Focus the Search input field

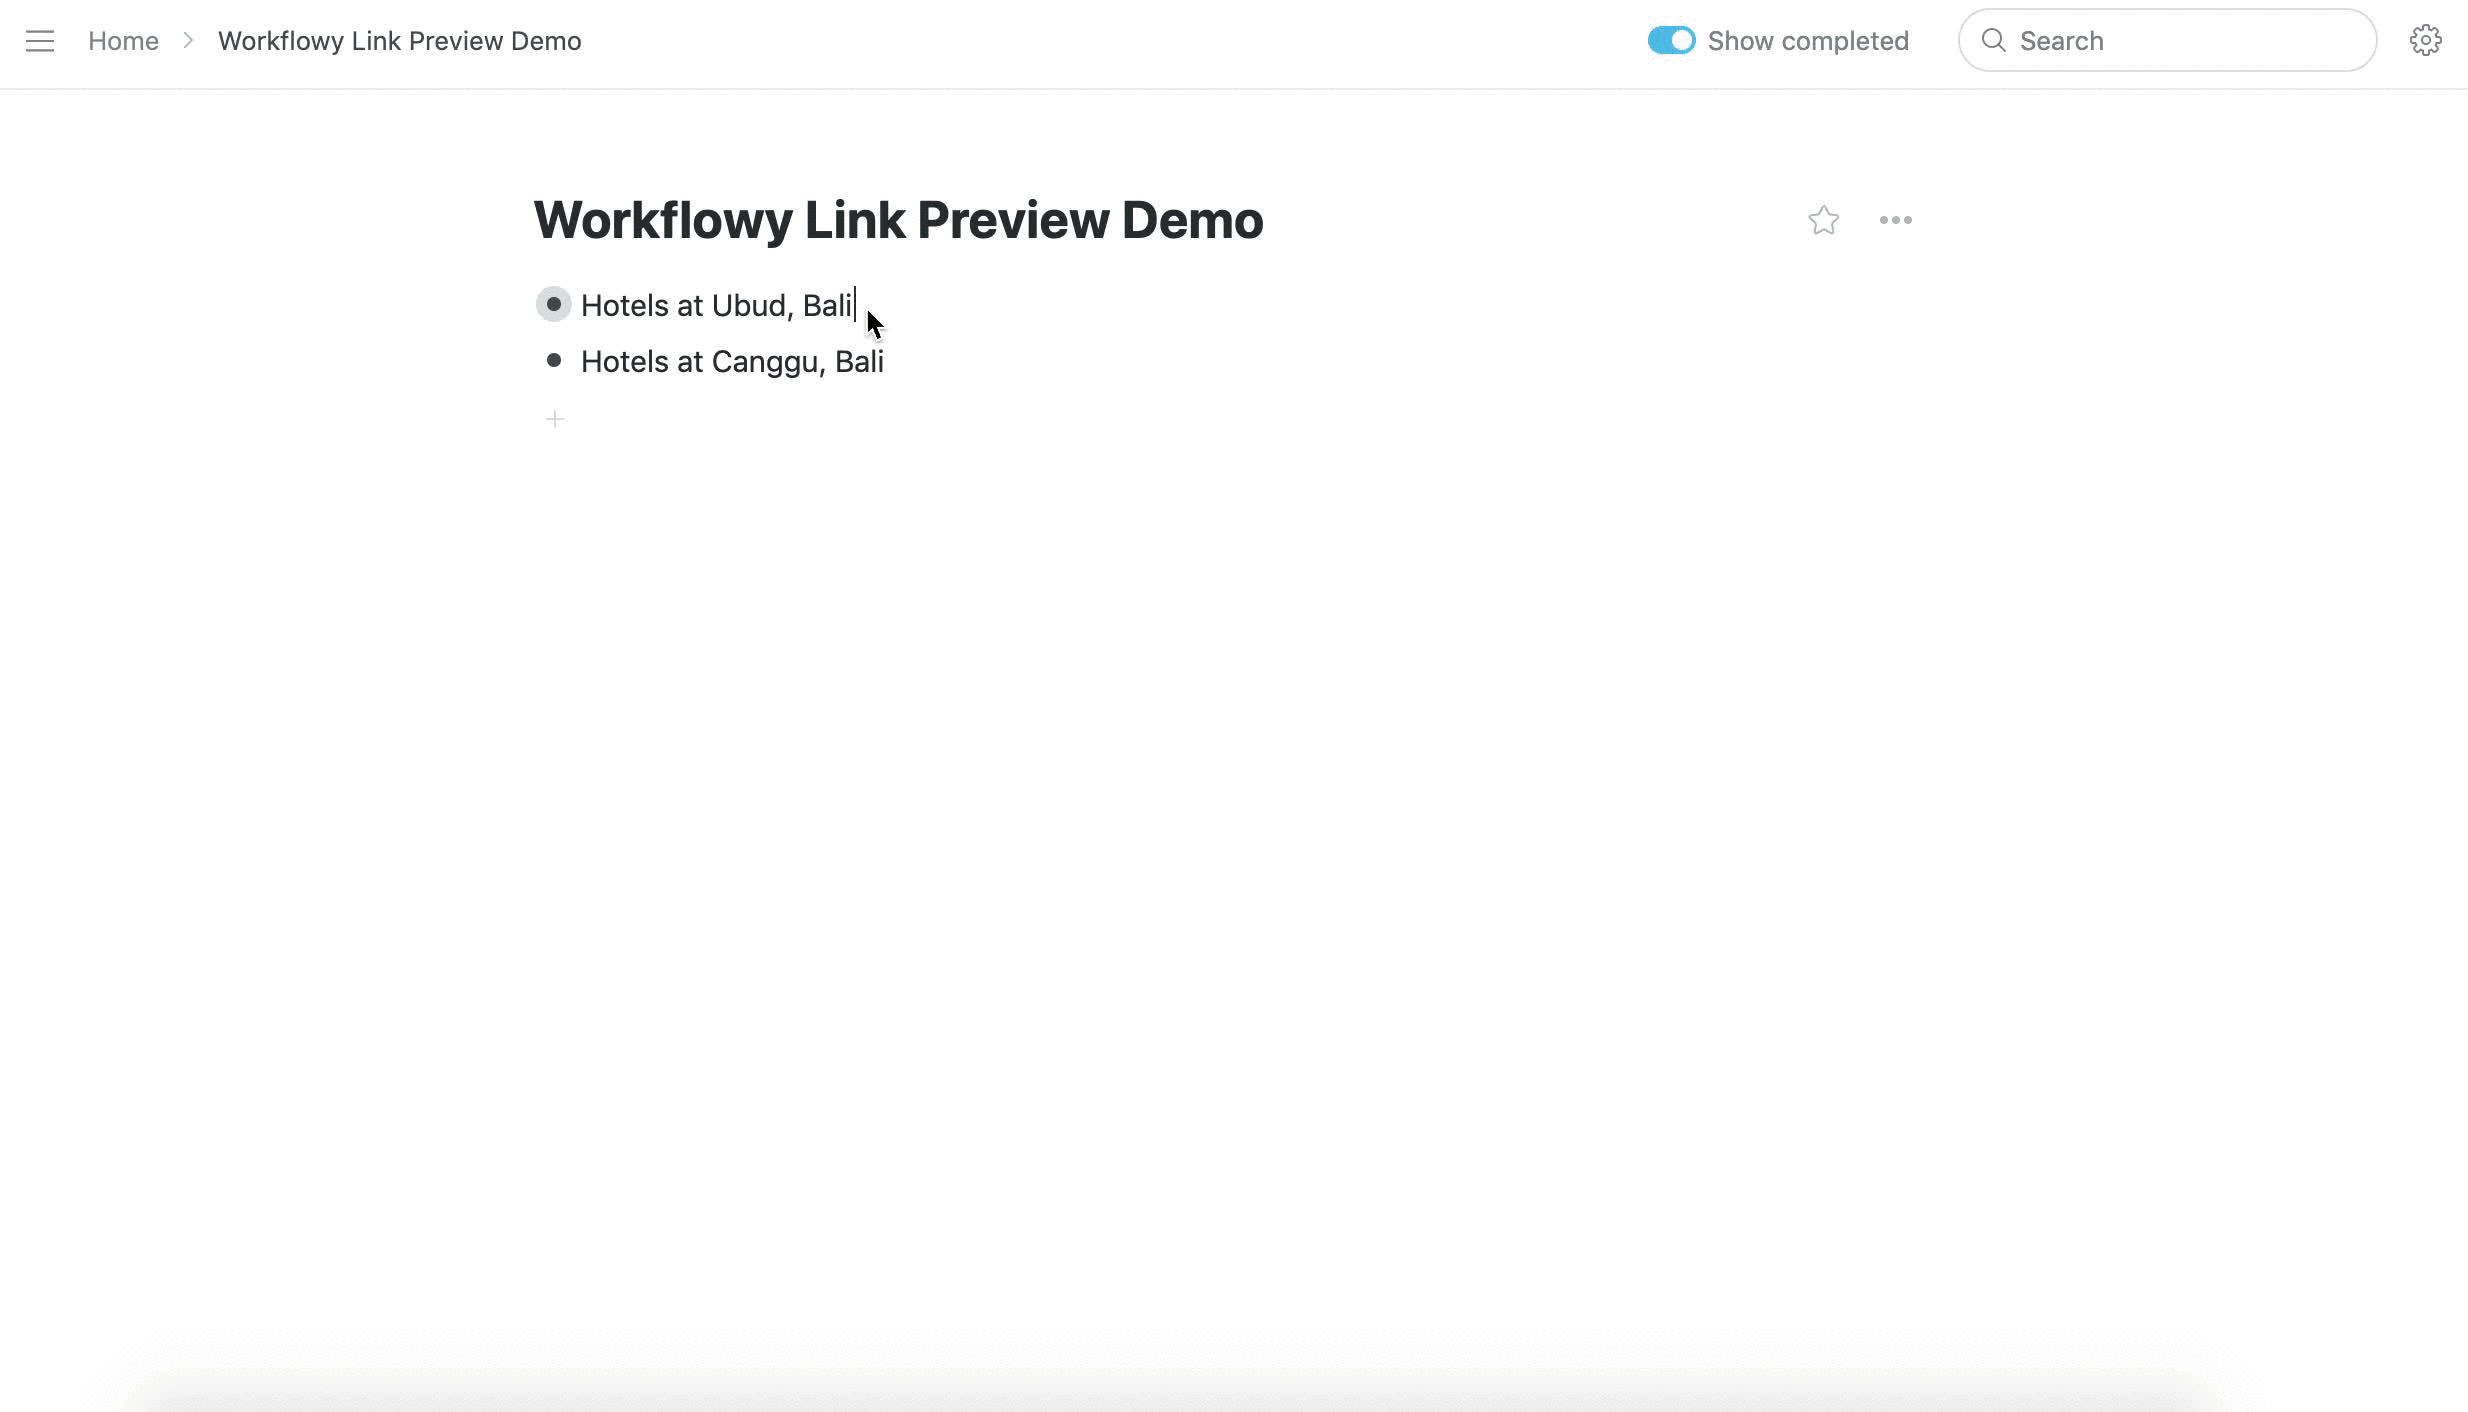[2180, 41]
